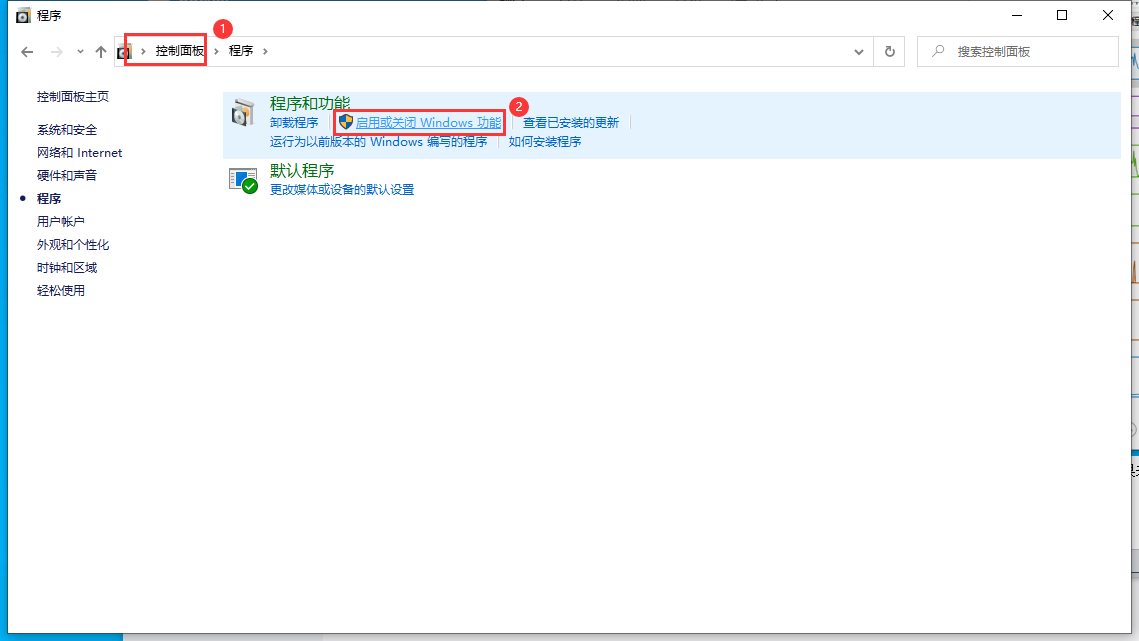Select 控制面板 in the address breadcrumb
This screenshot has width=1139, height=641.
(x=179, y=51)
